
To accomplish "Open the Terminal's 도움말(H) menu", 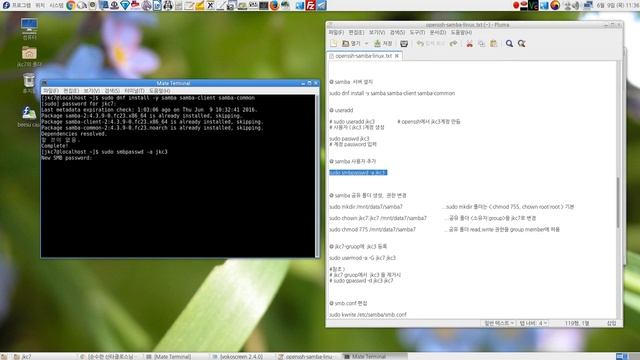I will tap(160, 91).
